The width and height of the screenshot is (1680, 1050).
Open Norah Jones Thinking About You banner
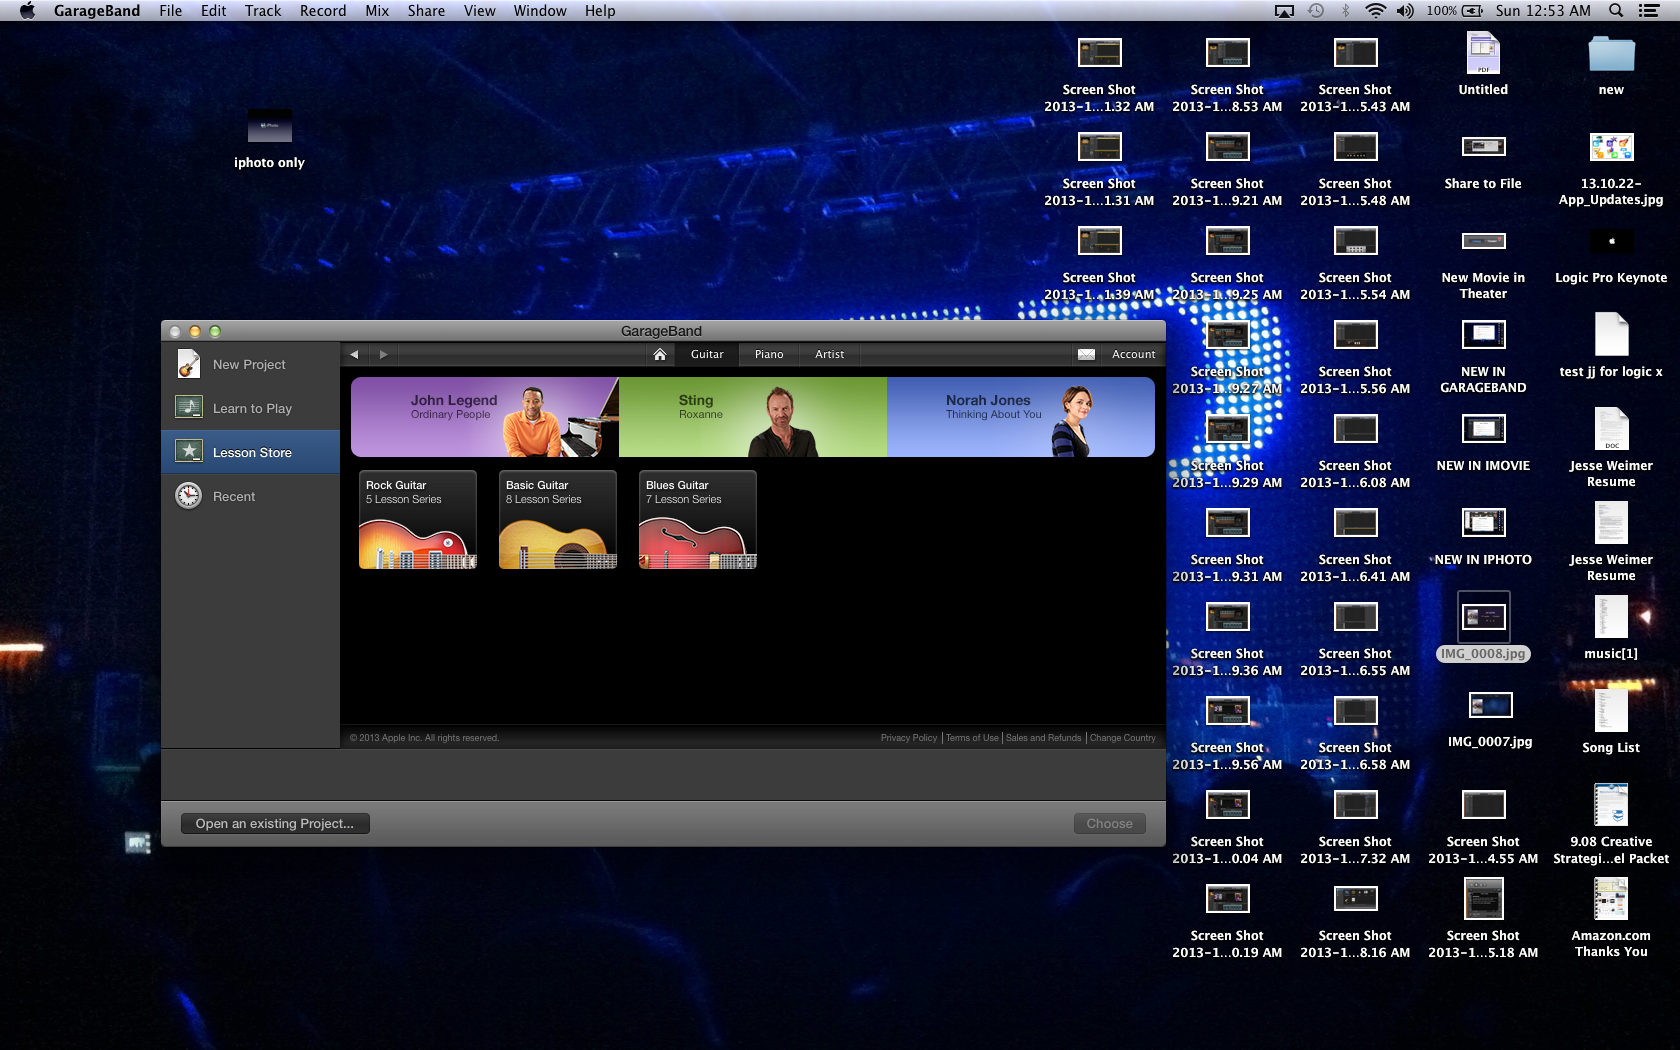pos(1021,417)
